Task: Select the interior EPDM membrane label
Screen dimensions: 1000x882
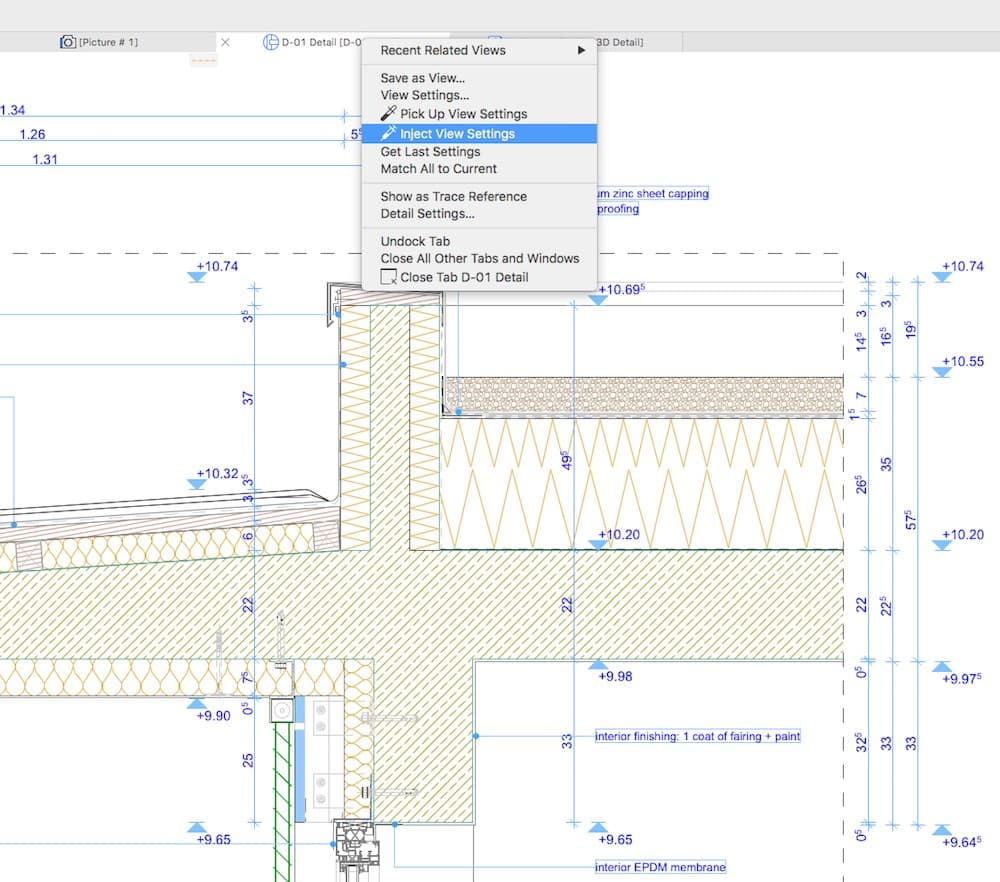Action: [x=660, y=867]
